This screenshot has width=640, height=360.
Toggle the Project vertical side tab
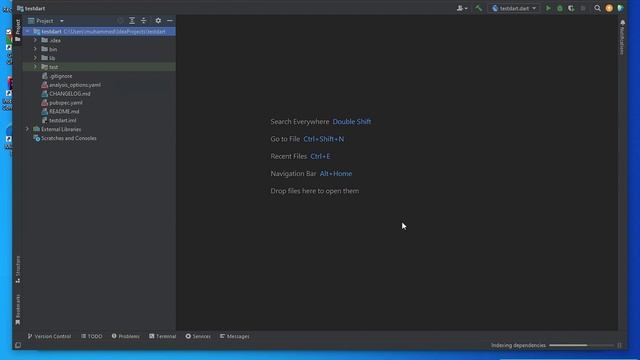coord(18,31)
